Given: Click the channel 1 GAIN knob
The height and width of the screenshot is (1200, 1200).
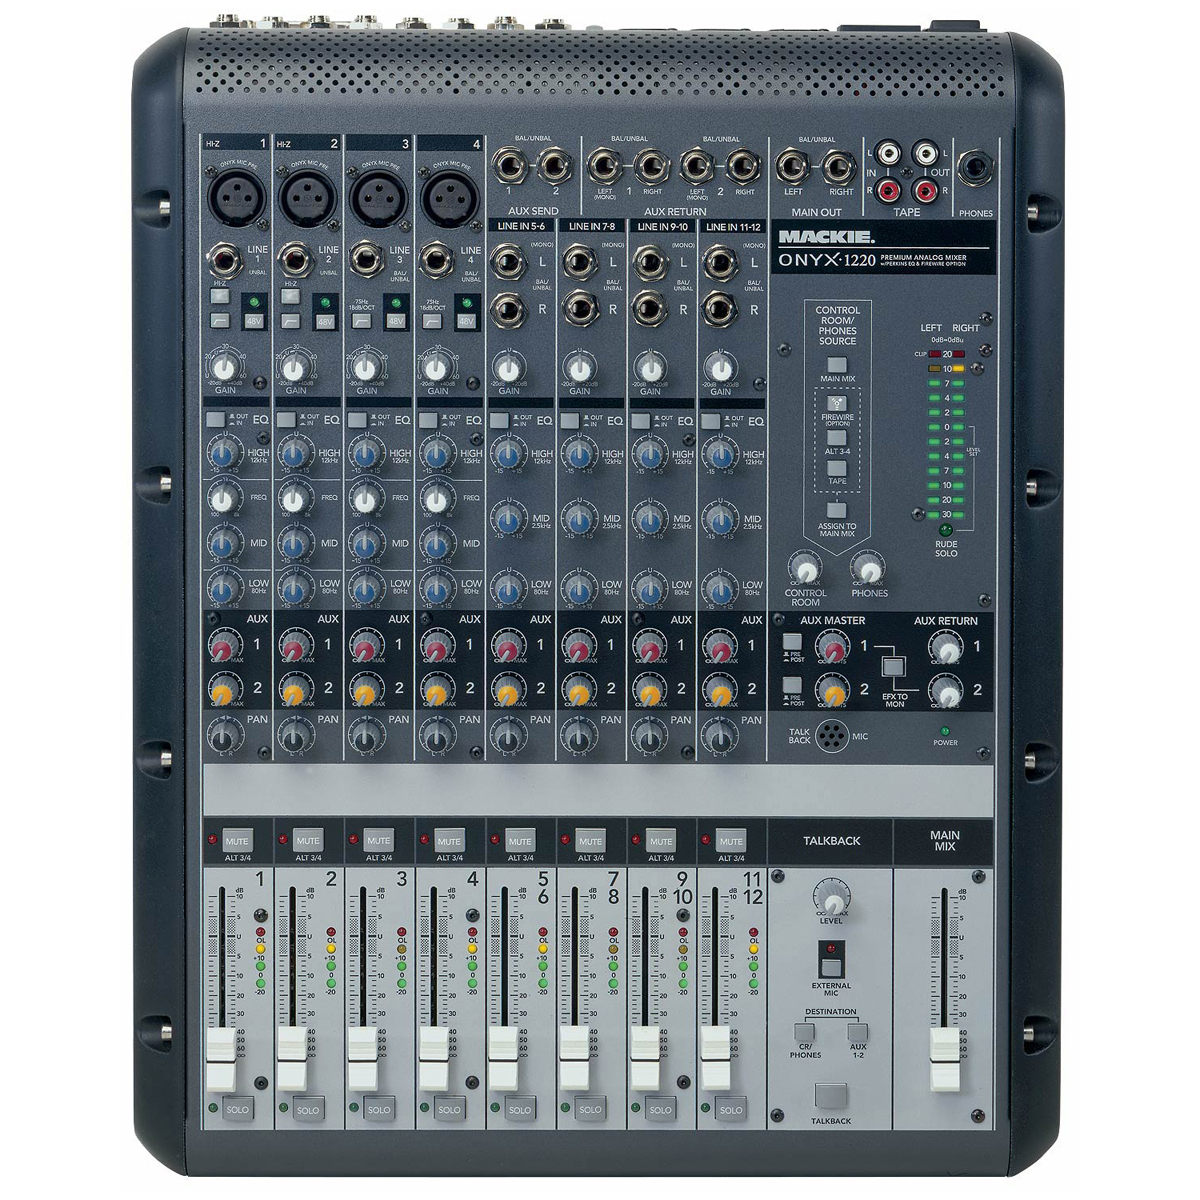Looking at the screenshot, I should (x=225, y=368).
